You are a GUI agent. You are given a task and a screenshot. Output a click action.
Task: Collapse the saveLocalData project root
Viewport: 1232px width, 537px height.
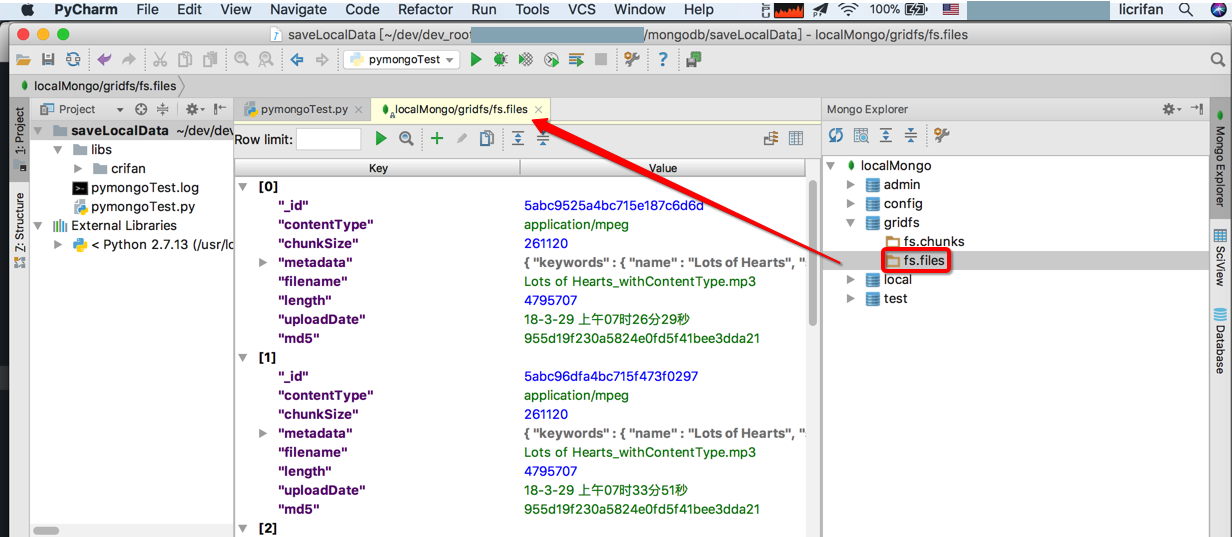[38, 130]
